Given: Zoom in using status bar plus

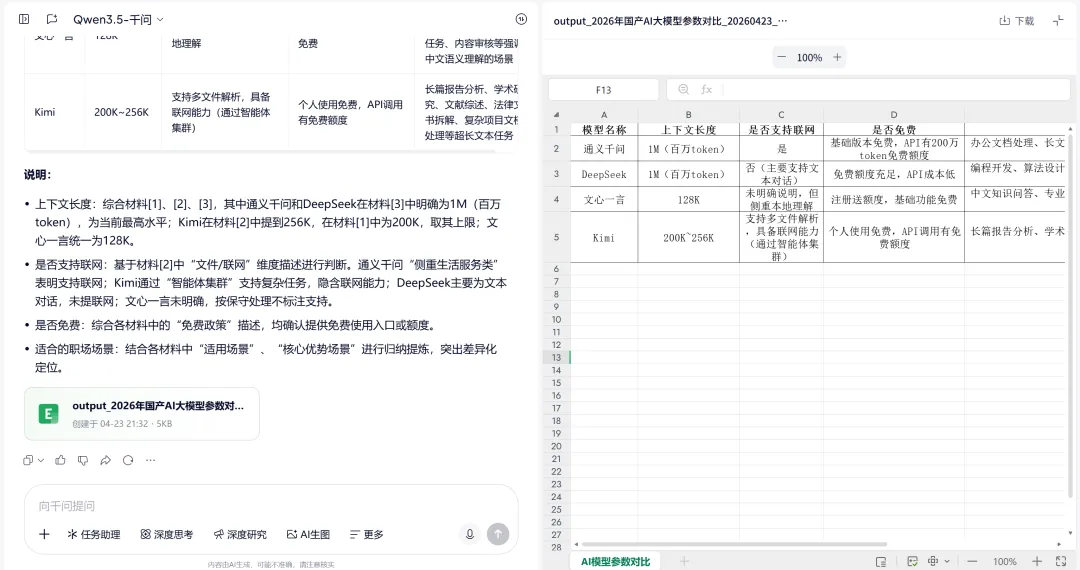Looking at the screenshot, I should [1037, 562].
